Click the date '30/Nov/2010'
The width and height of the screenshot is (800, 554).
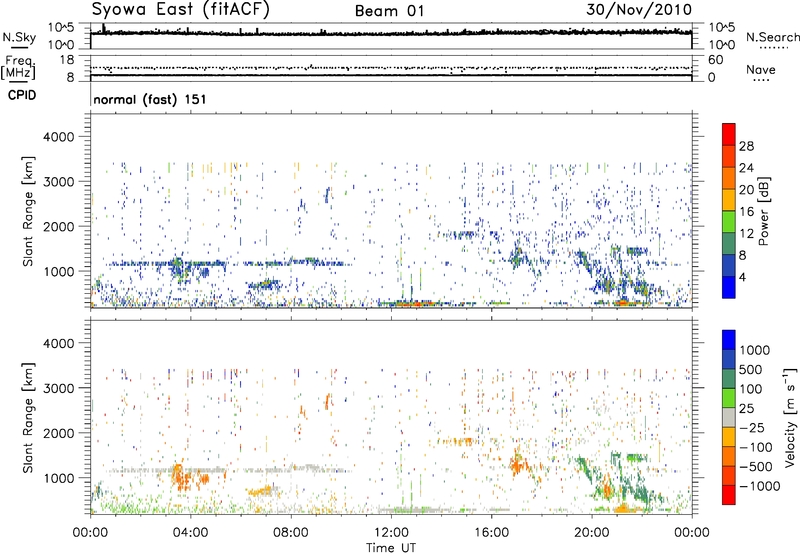(x=639, y=9)
